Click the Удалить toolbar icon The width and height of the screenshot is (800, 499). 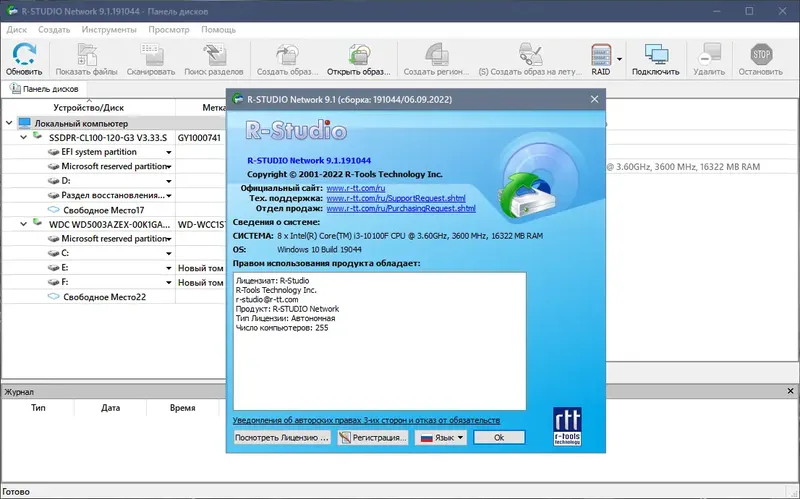point(709,54)
